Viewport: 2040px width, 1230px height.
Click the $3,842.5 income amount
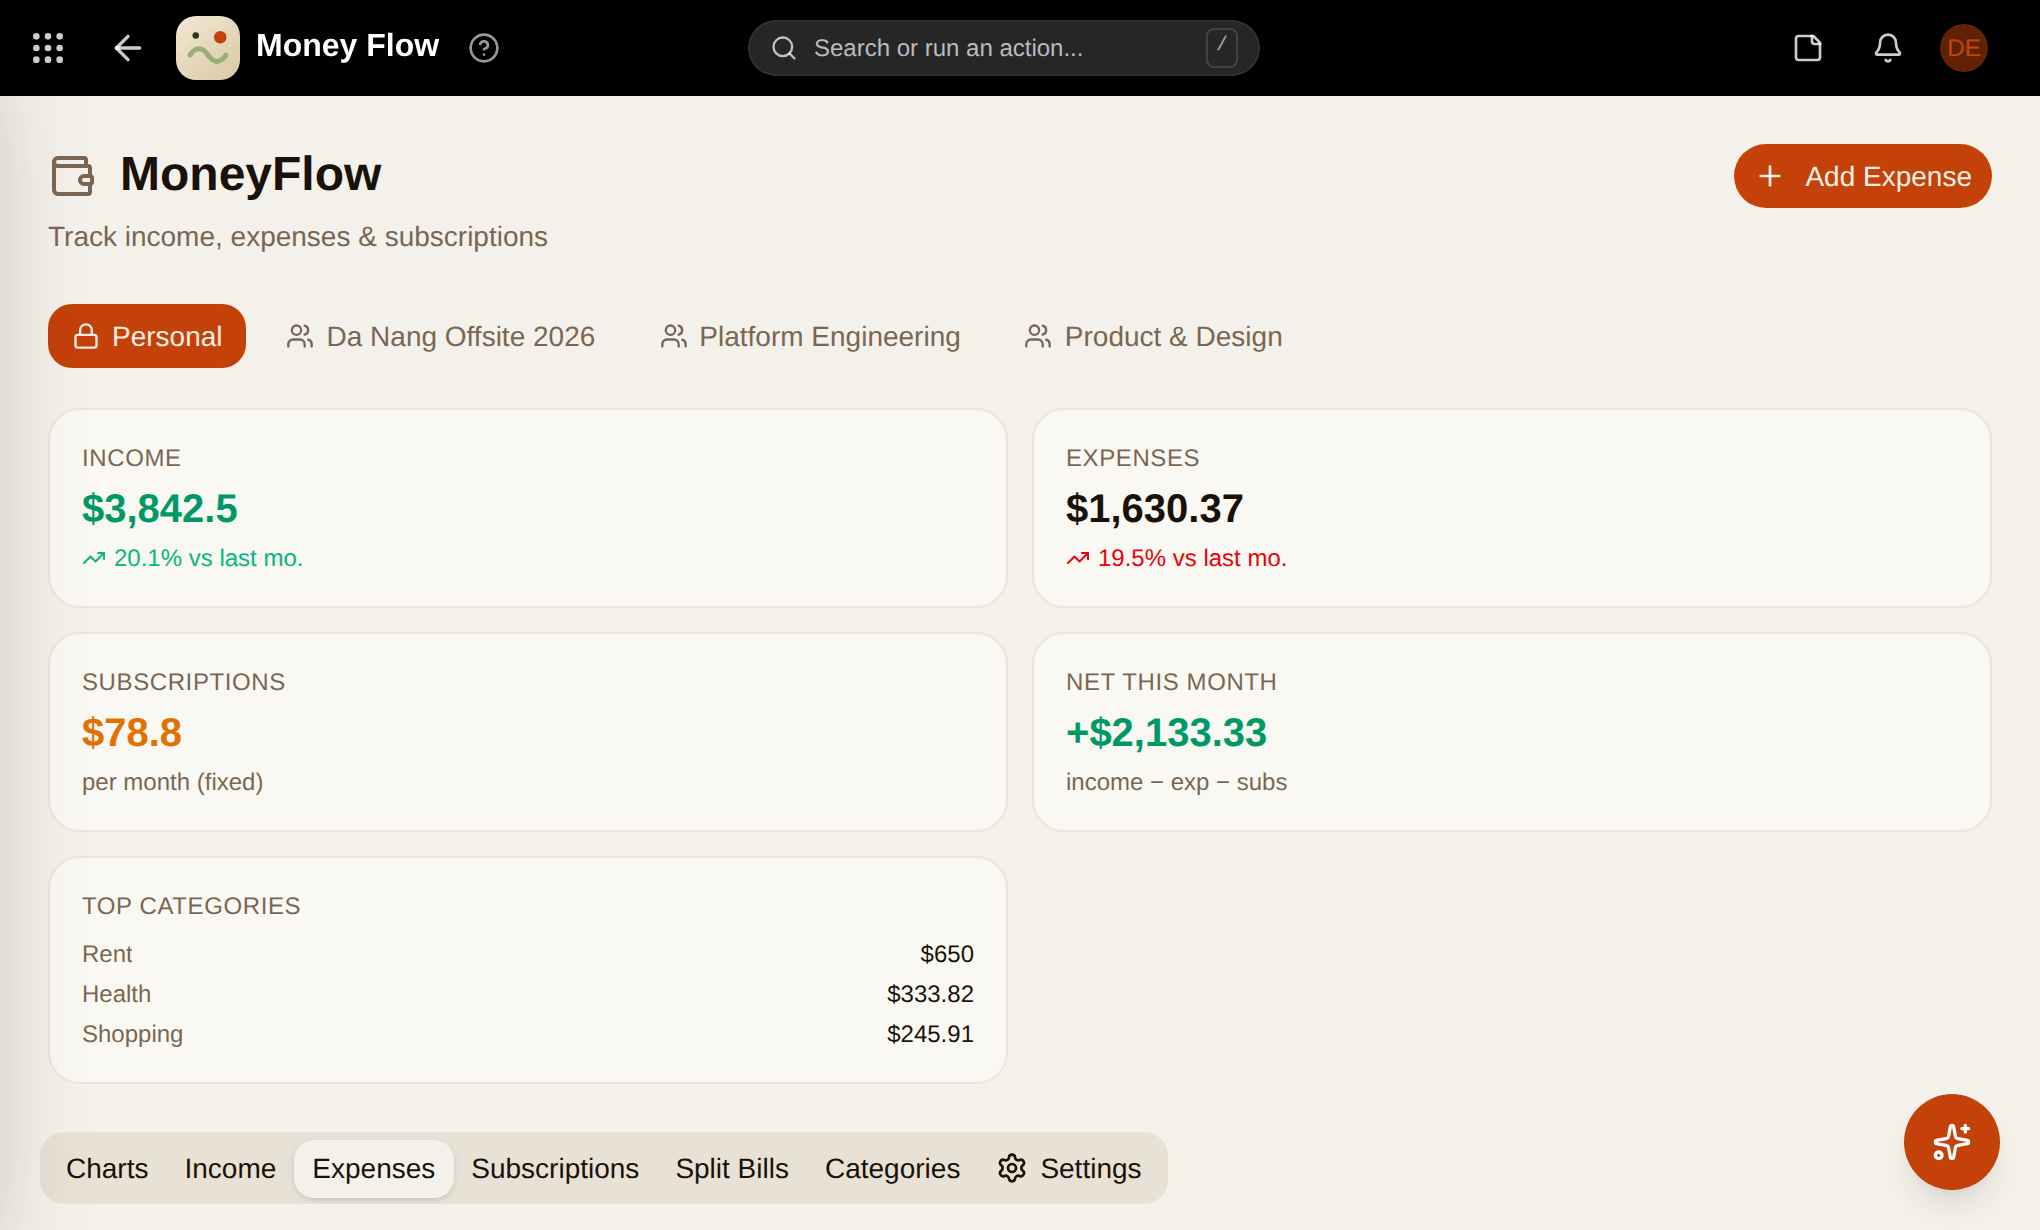(x=160, y=508)
